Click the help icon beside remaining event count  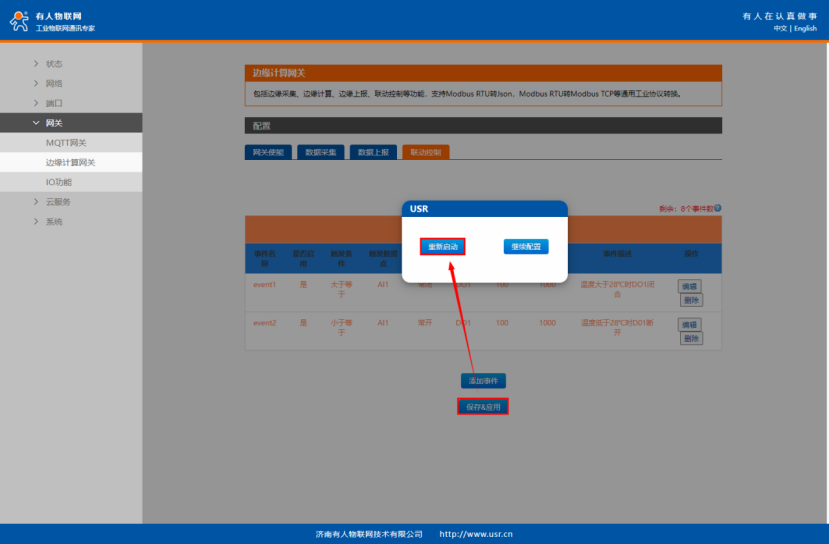[x=717, y=208]
